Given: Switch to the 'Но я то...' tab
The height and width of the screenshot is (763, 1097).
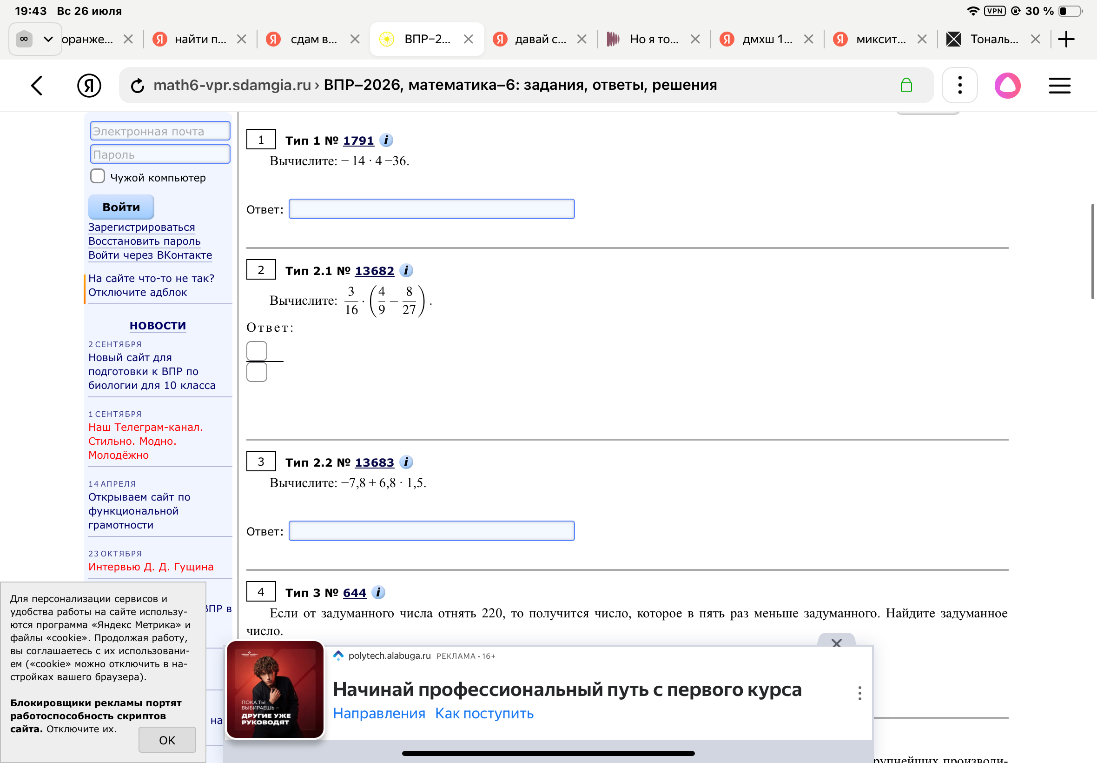Looking at the screenshot, I should tap(644, 39).
